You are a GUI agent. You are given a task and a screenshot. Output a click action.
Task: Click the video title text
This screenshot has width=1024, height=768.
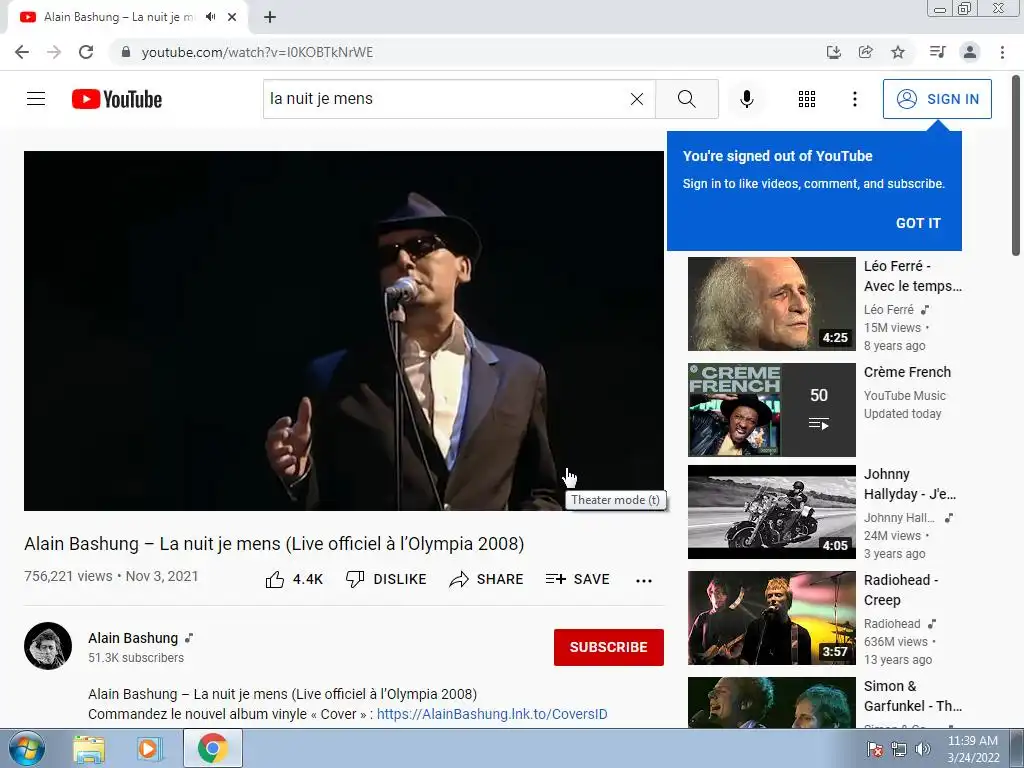click(x=274, y=544)
